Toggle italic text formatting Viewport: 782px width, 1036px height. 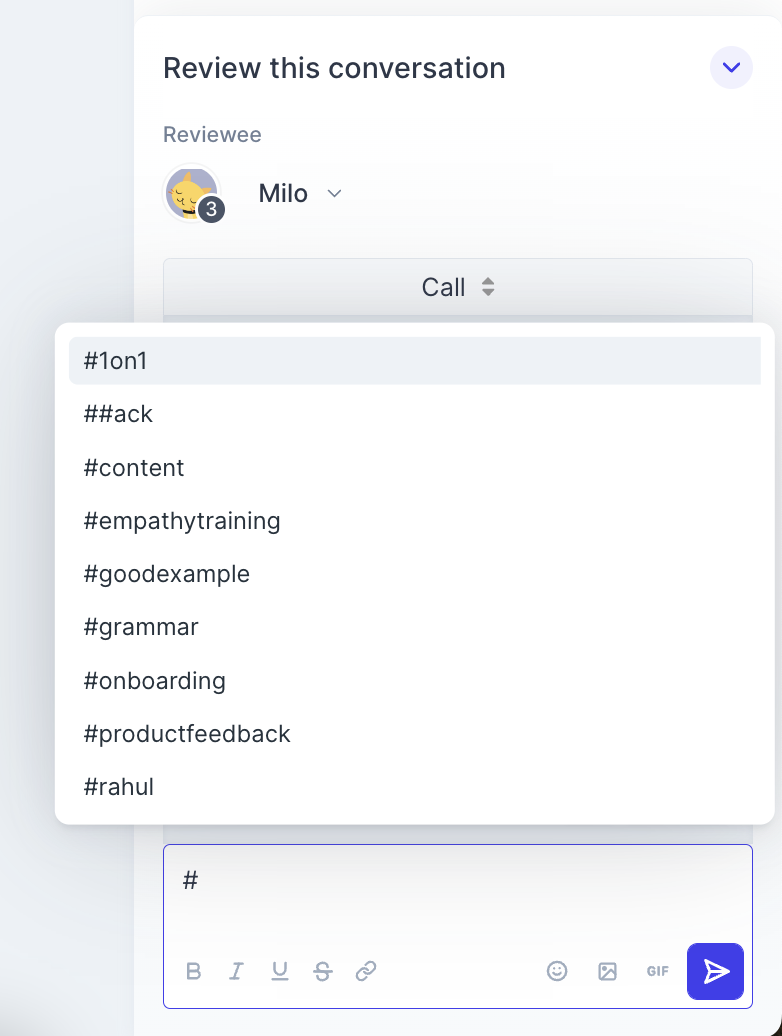(x=237, y=971)
